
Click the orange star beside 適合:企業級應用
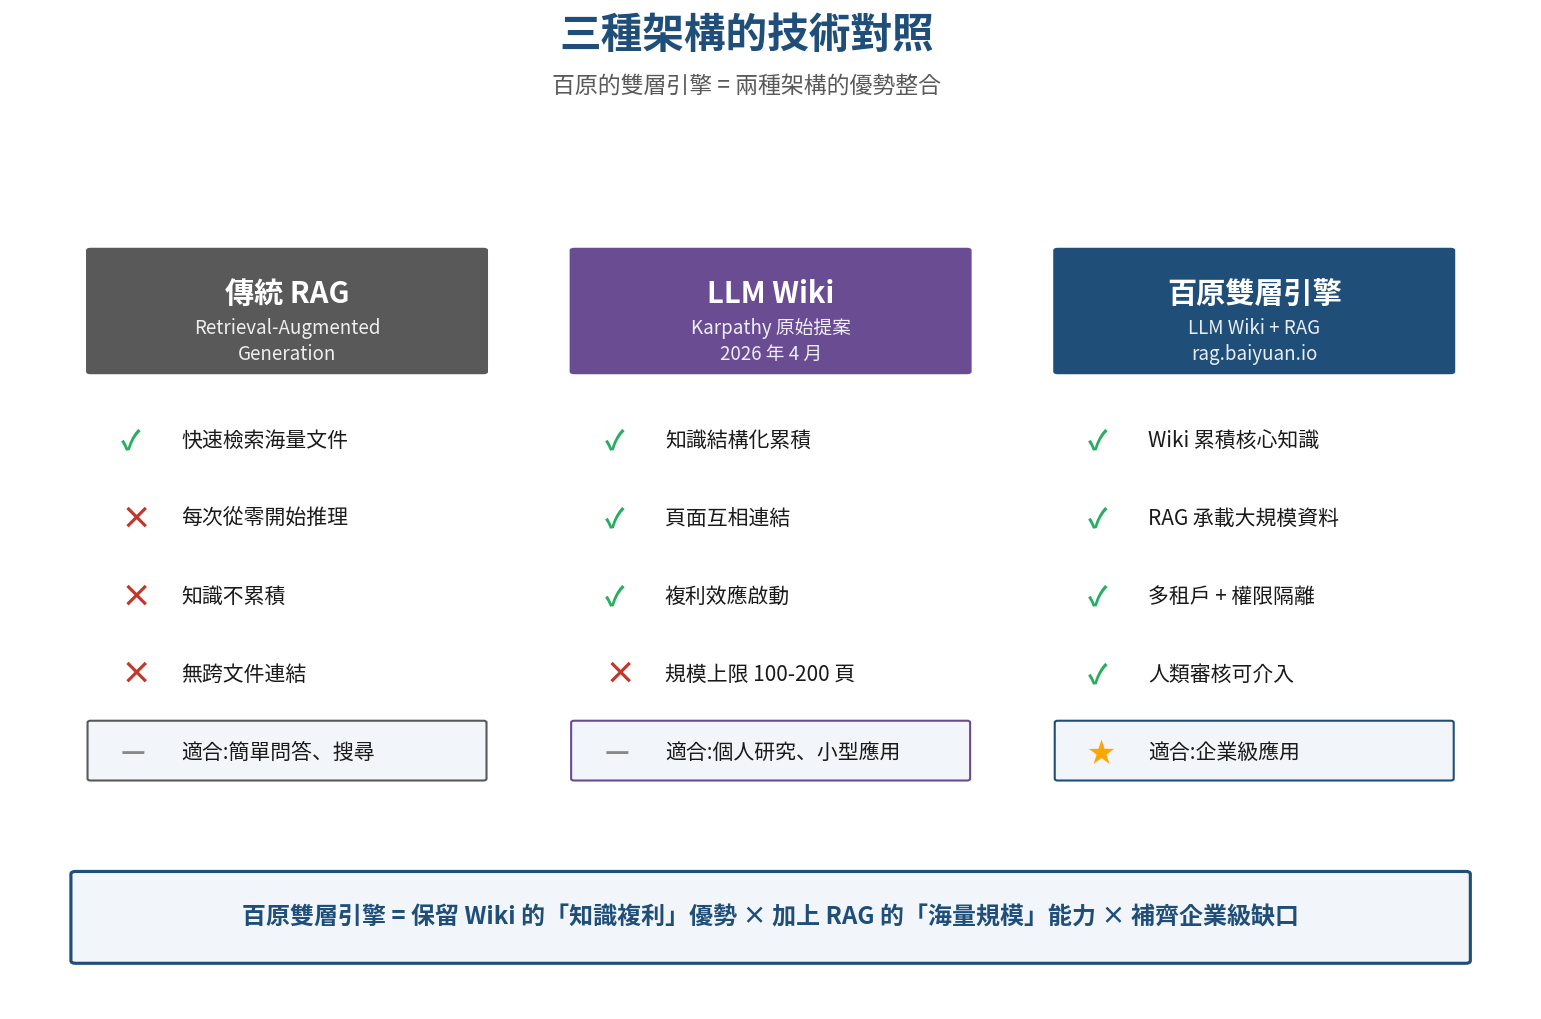coord(1101,751)
